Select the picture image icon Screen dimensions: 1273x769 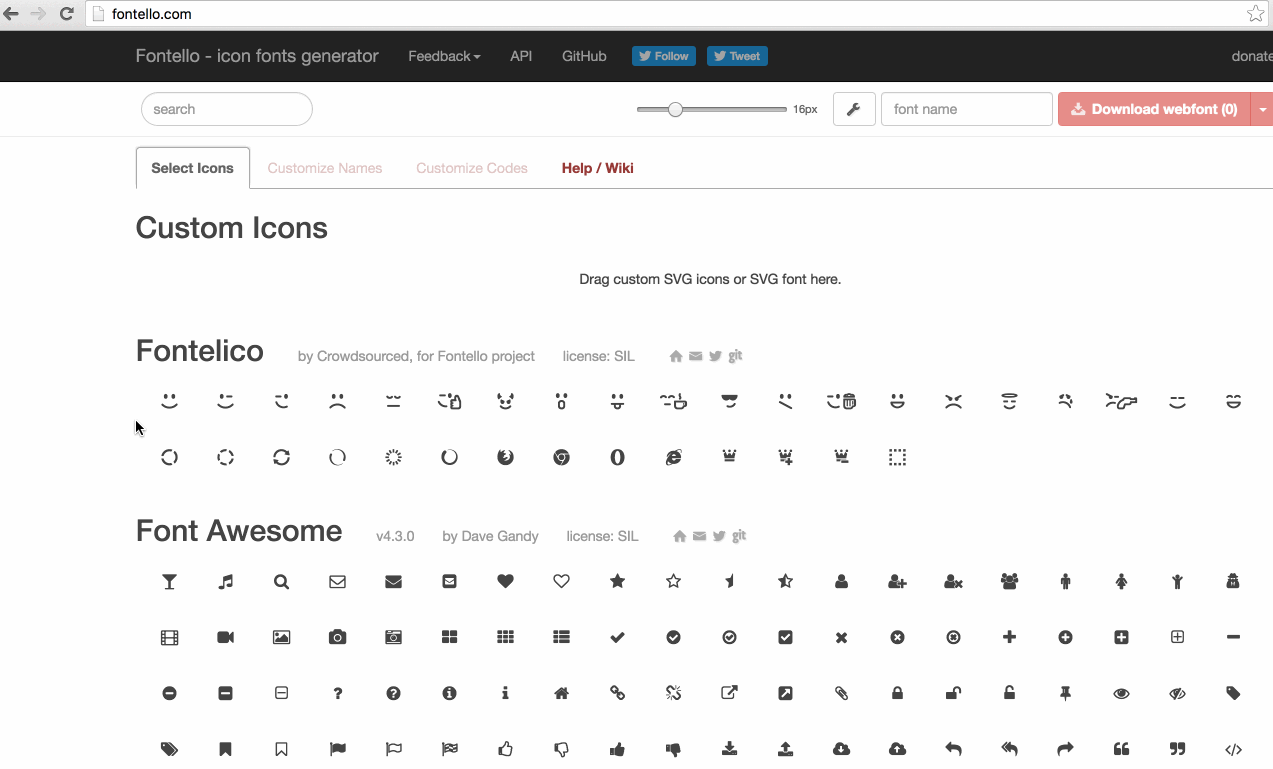point(282,637)
